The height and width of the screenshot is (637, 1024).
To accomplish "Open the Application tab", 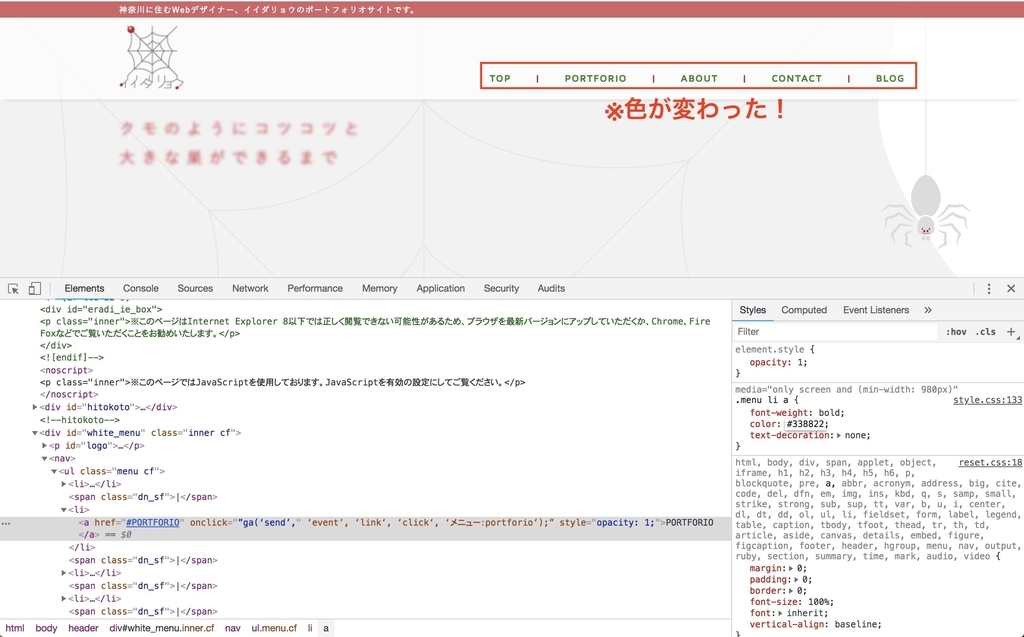I will coord(441,288).
